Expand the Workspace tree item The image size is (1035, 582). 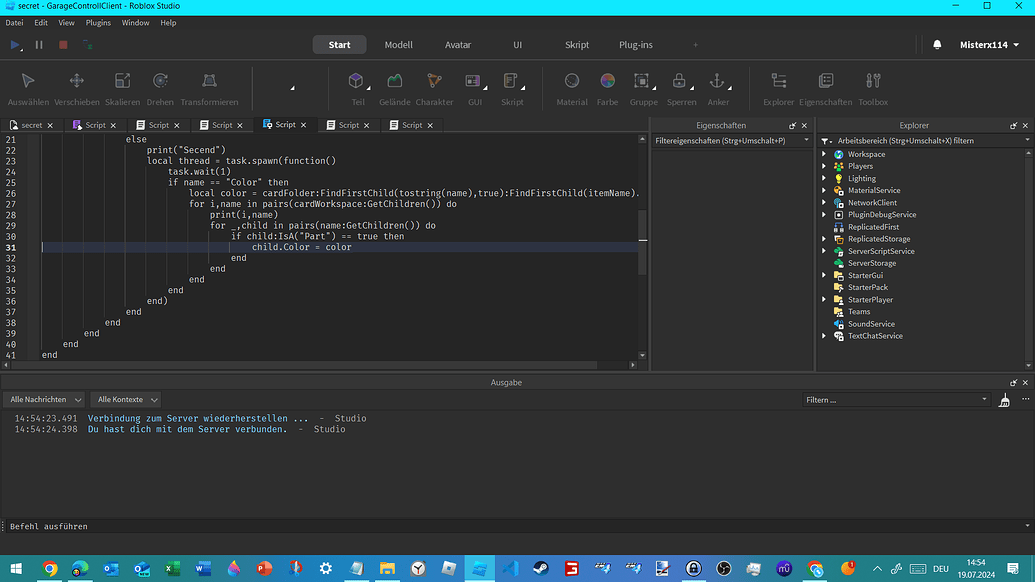pos(824,154)
